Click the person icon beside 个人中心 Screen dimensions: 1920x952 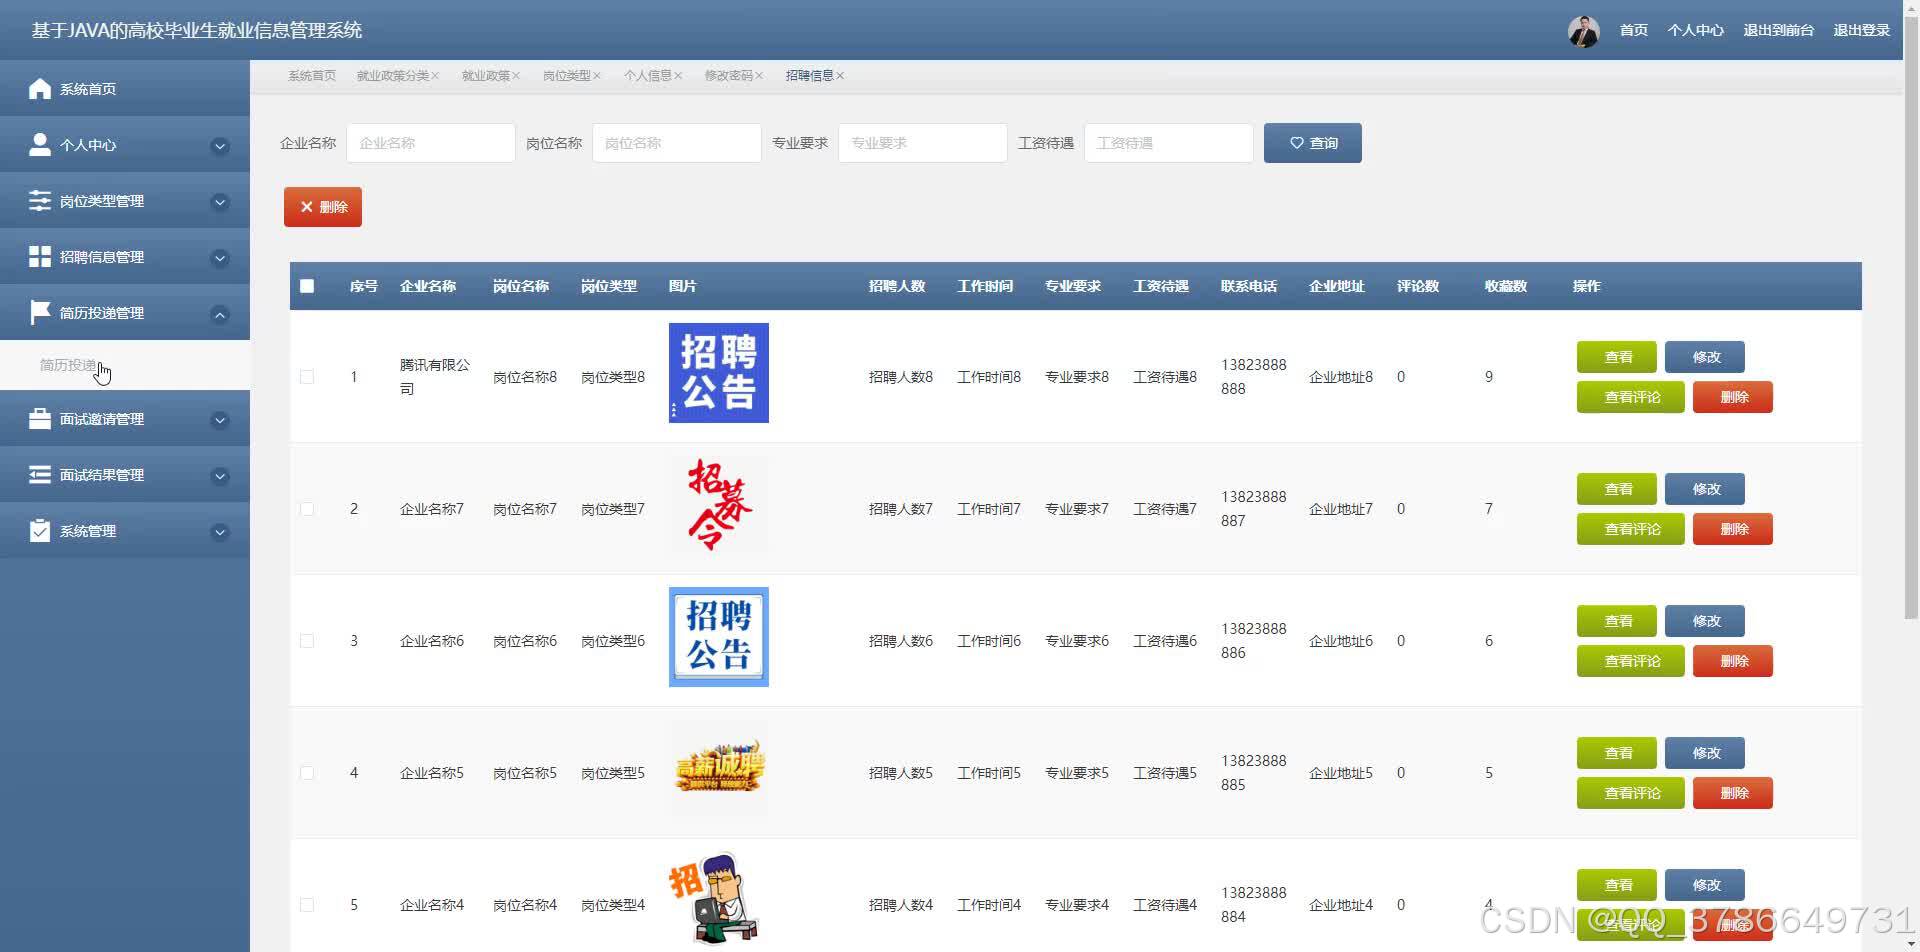click(x=40, y=145)
